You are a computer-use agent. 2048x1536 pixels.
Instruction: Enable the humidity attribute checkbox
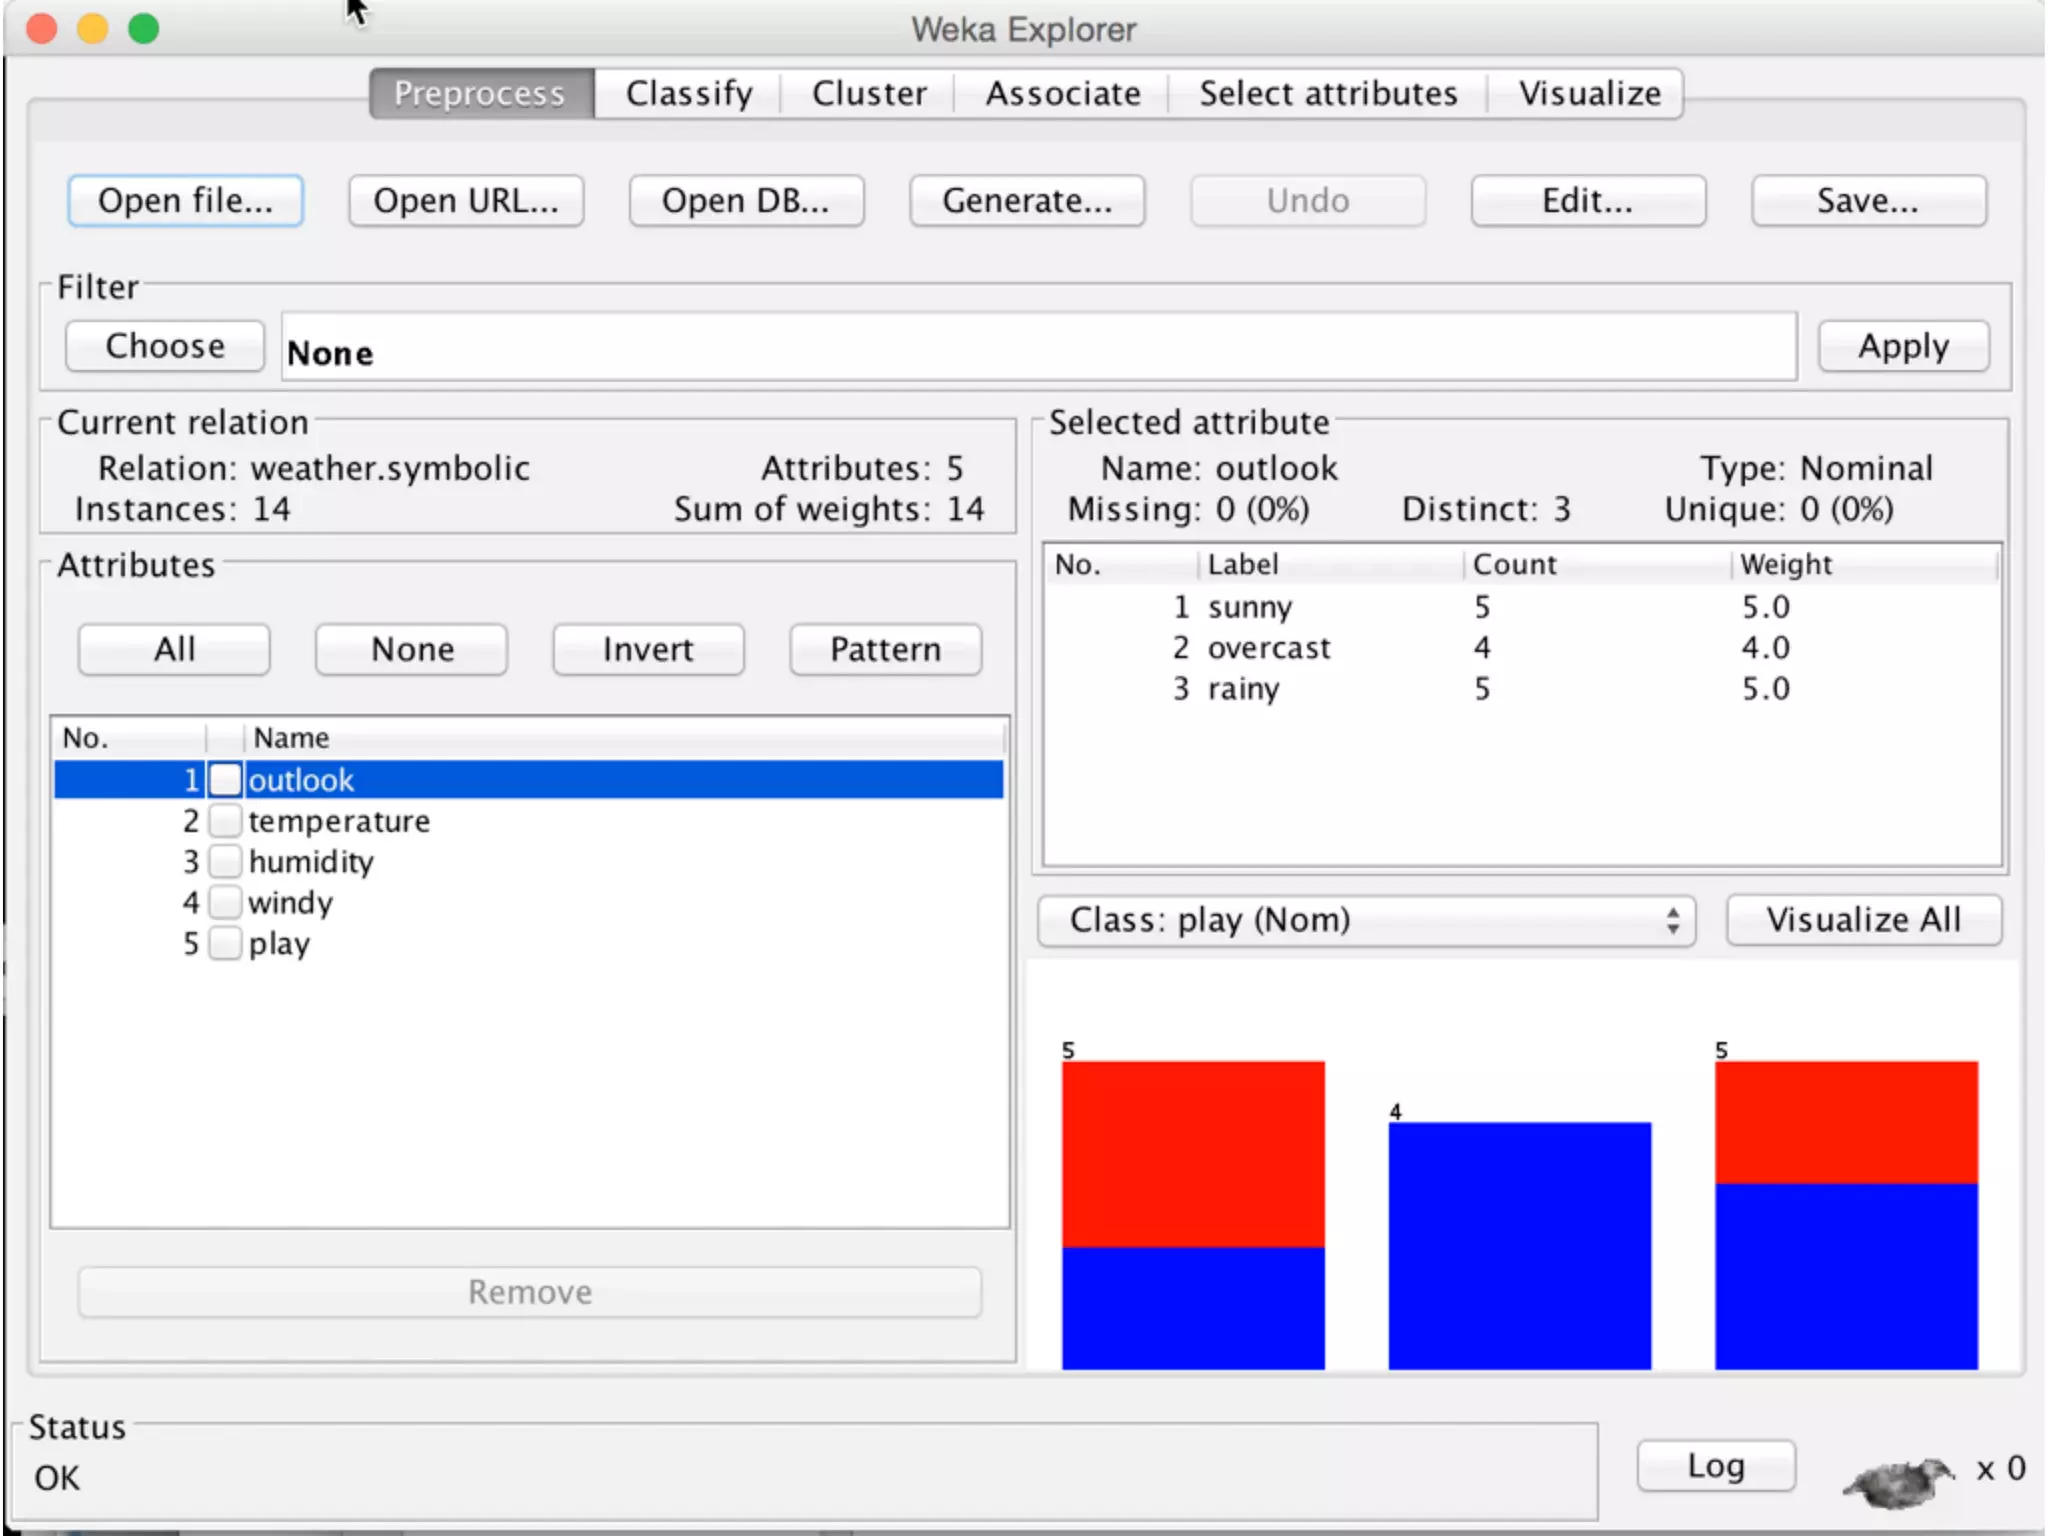click(x=226, y=861)
